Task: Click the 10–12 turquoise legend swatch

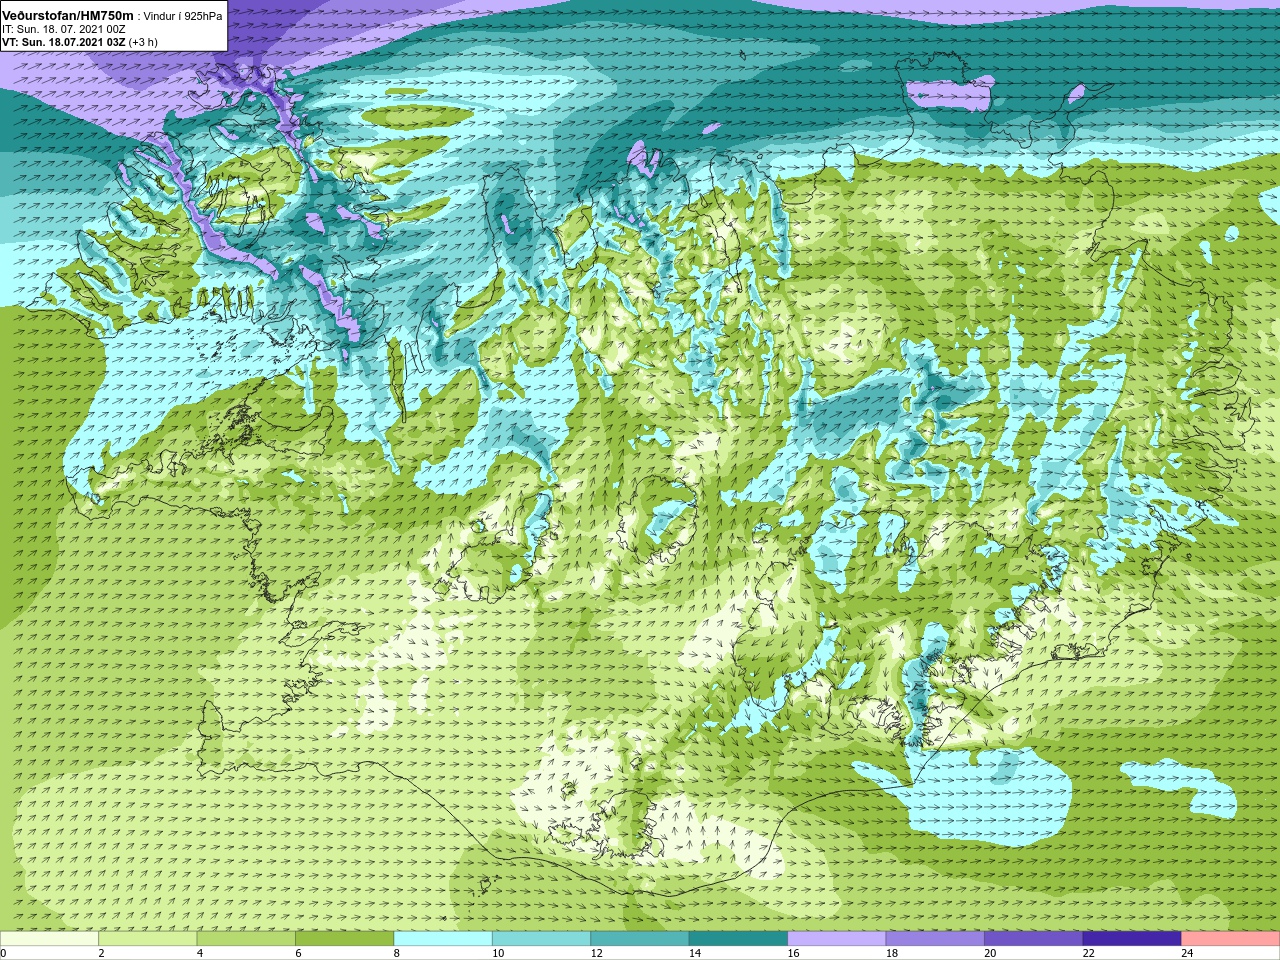Action: (541, 939)
